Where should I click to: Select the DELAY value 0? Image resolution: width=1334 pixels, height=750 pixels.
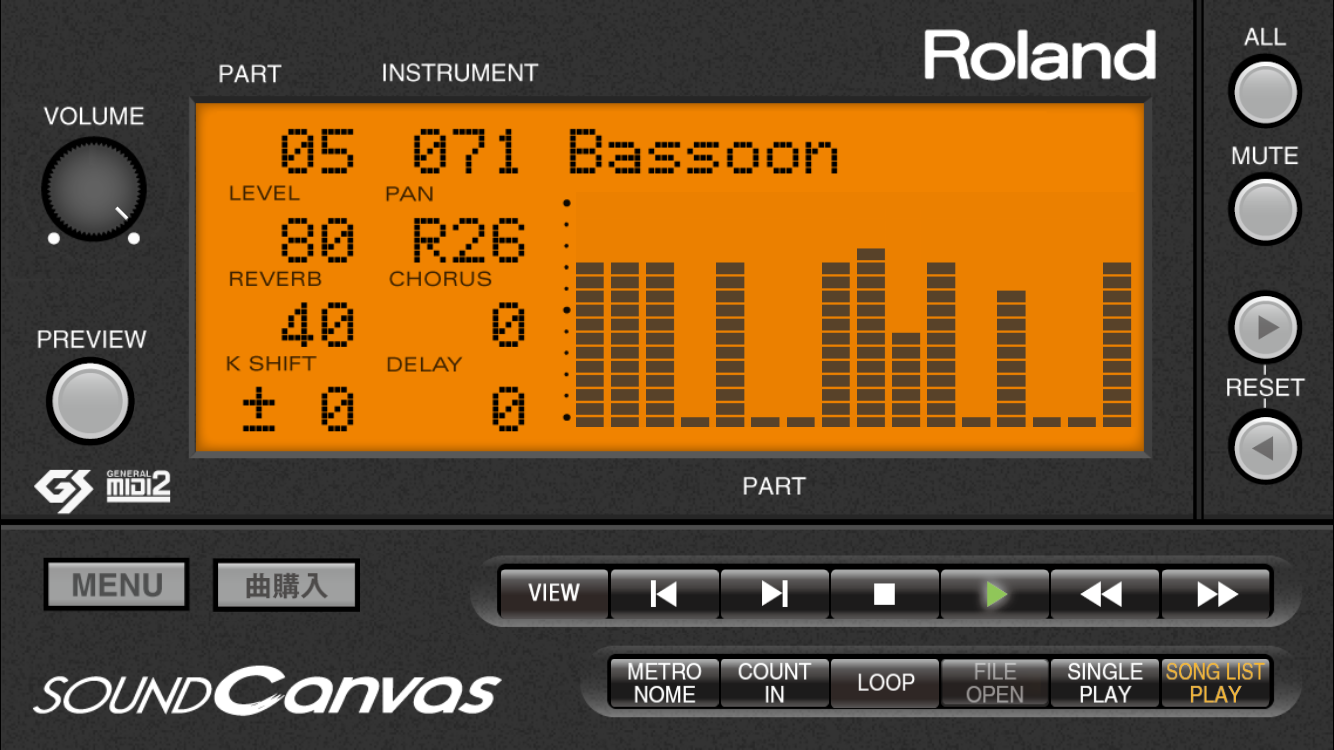(x=508, y=410)
